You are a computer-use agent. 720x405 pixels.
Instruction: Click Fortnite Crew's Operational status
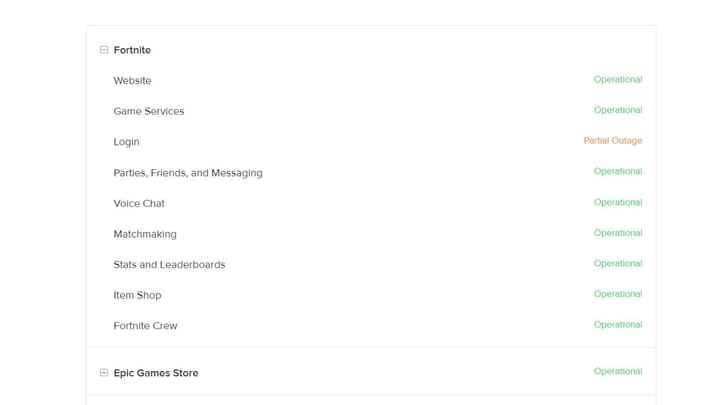click(x=618, y=325)
